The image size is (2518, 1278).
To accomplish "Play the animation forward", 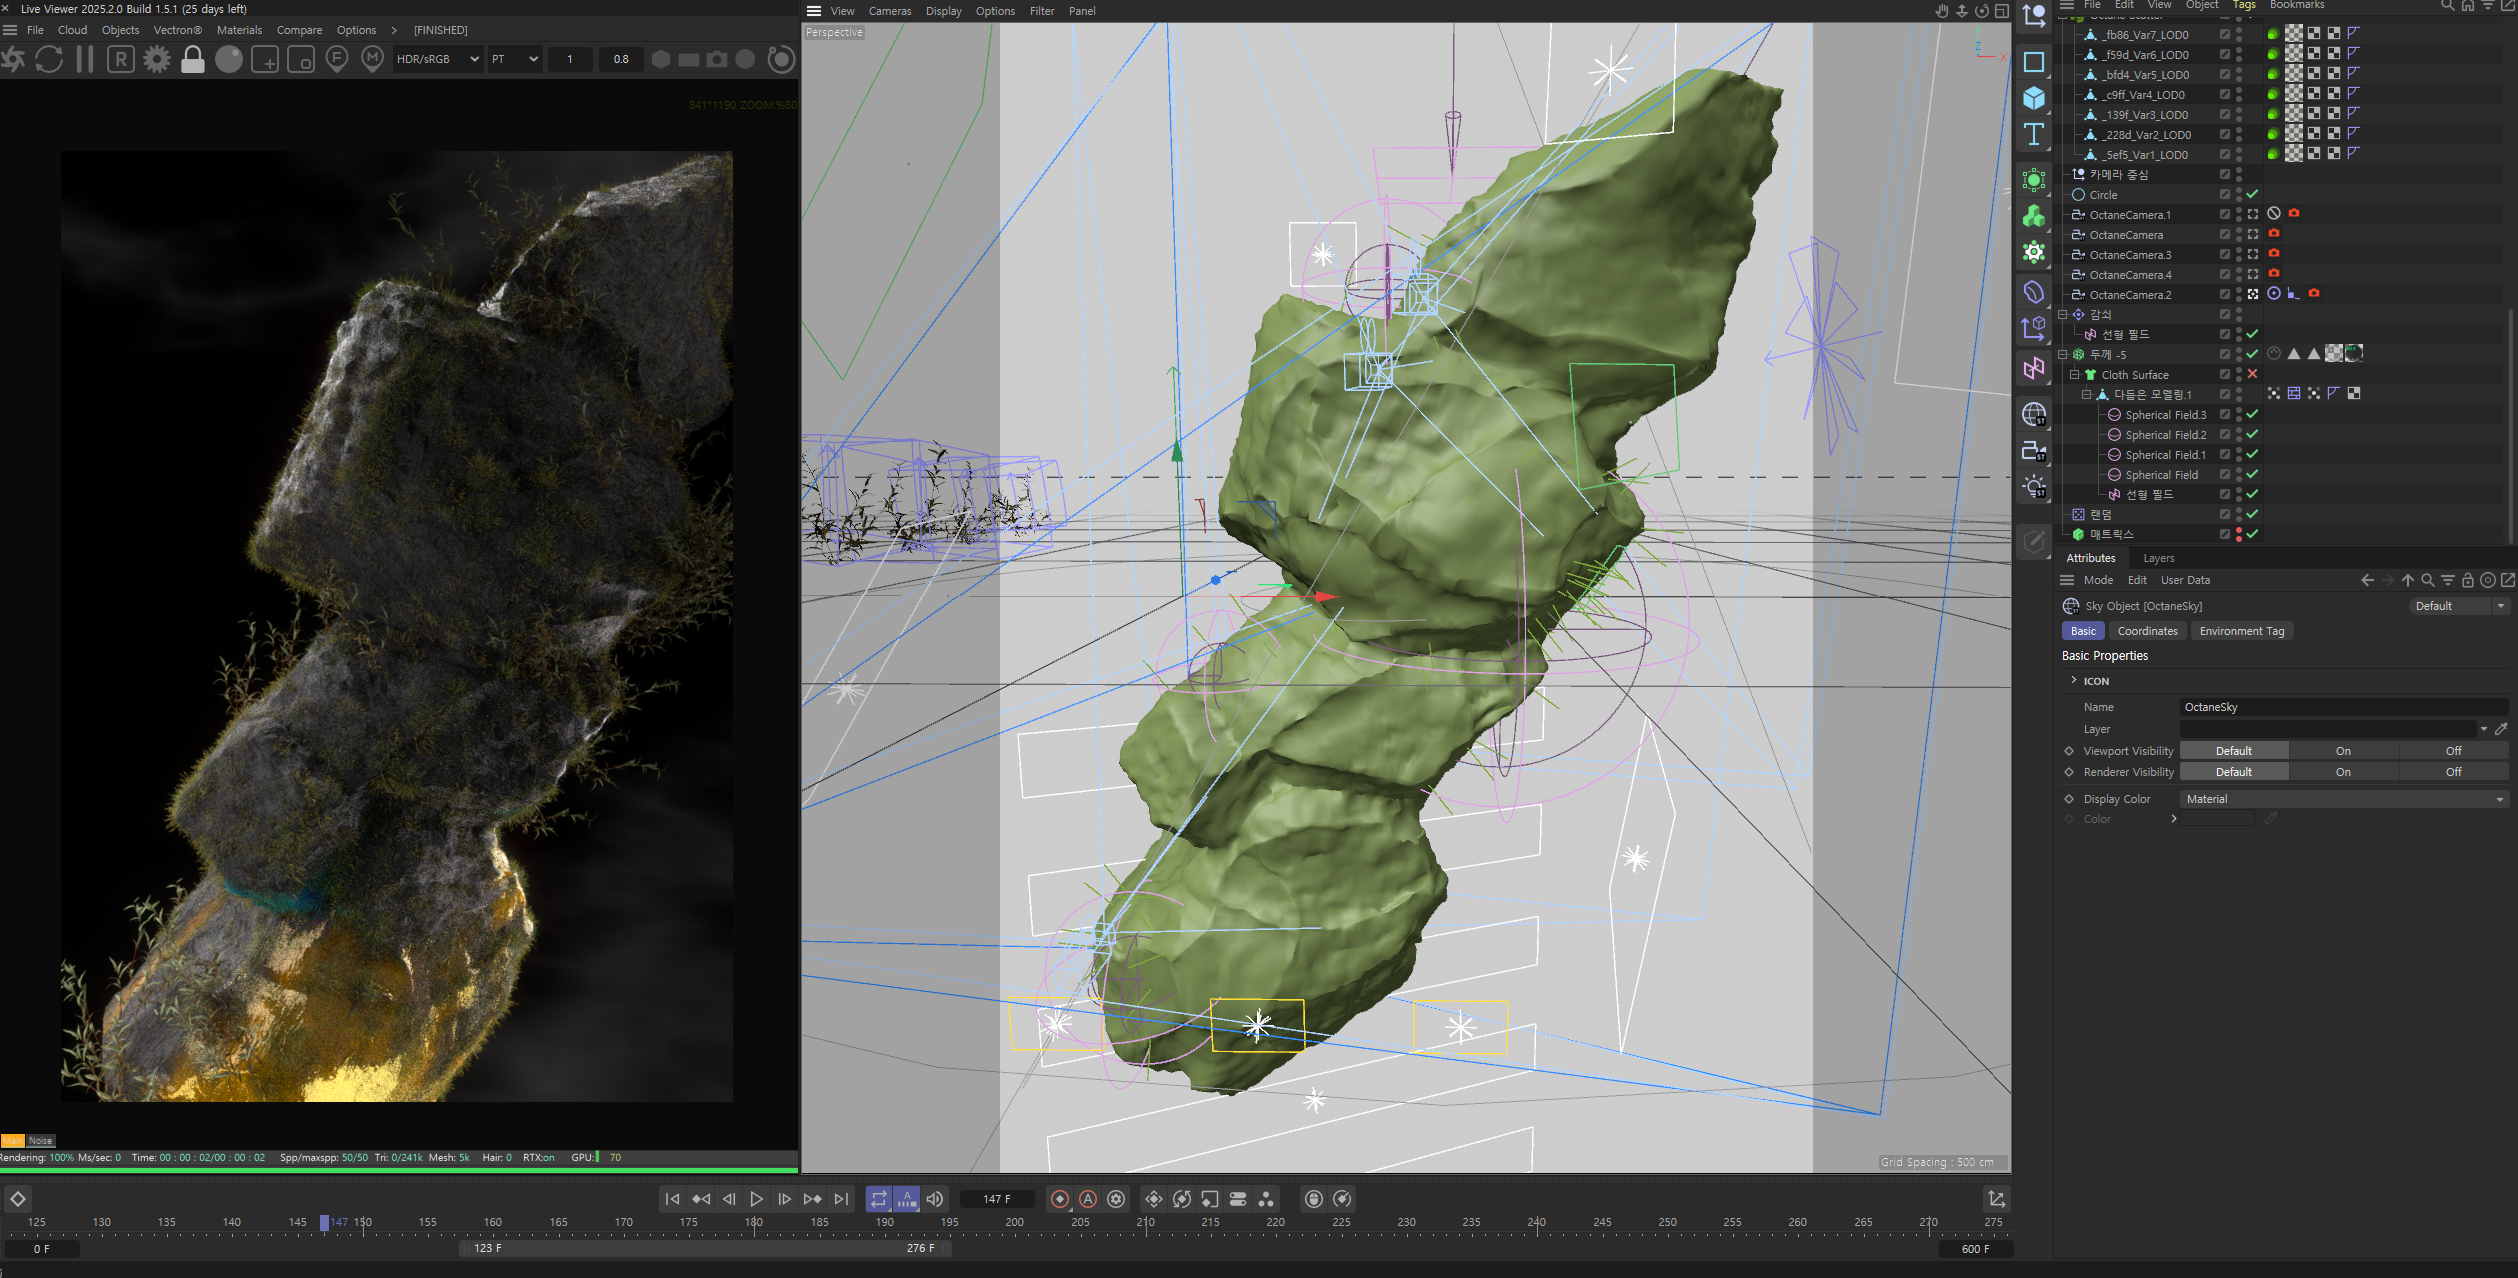I will [756, 1199].
